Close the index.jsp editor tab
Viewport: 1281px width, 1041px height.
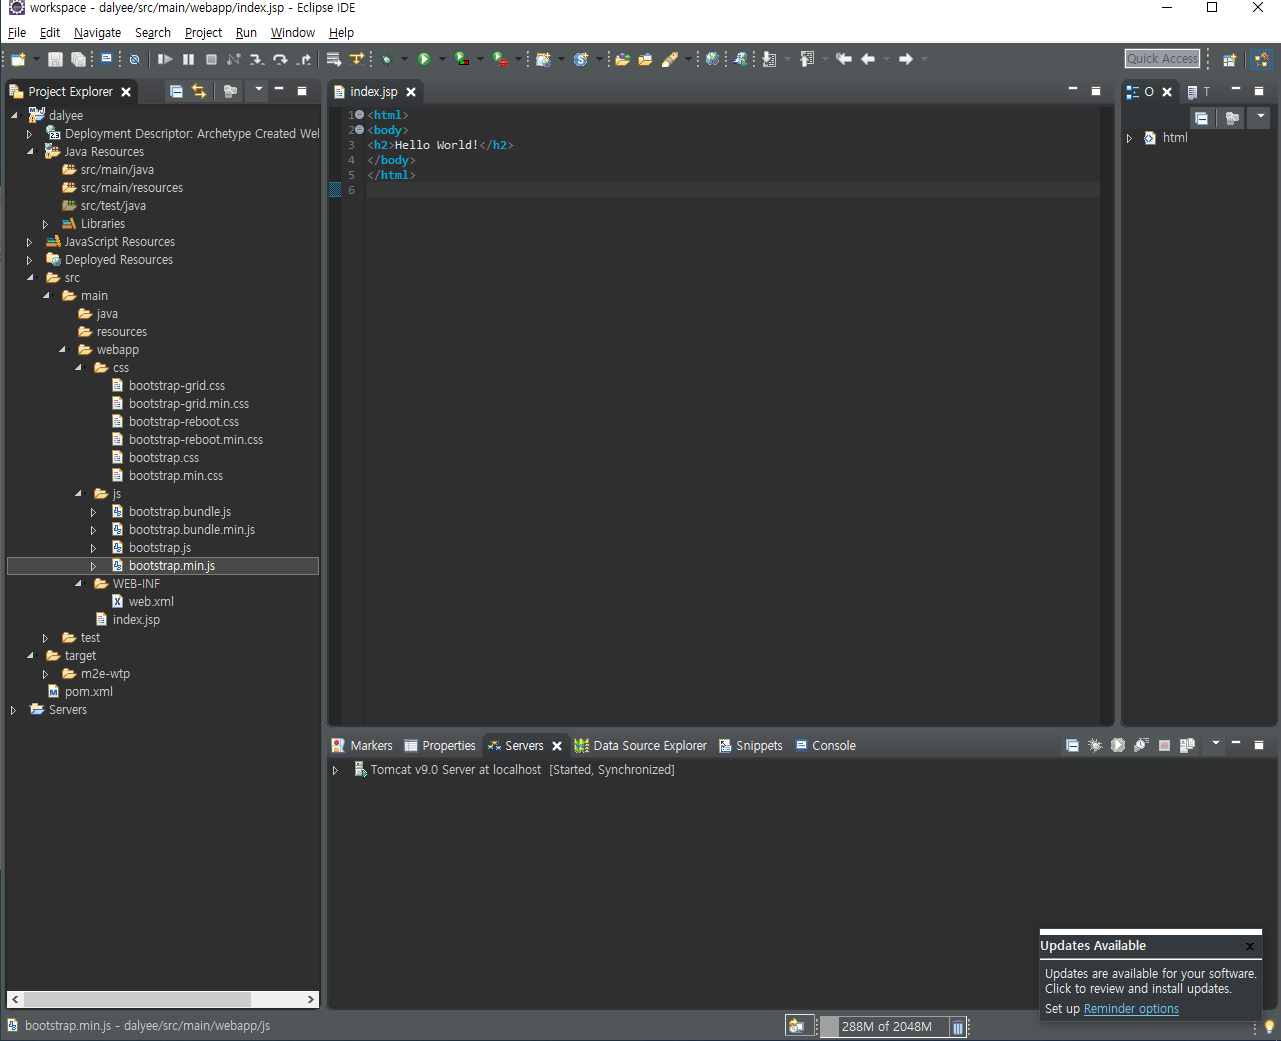coord(411,92)
